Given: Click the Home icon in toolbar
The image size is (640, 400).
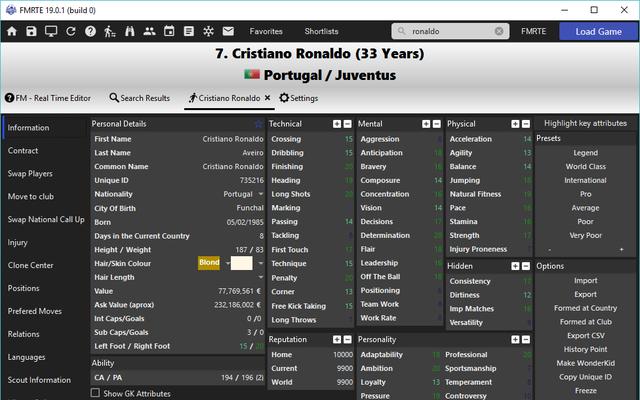Looking at the screenshot, I should point(12,31).
